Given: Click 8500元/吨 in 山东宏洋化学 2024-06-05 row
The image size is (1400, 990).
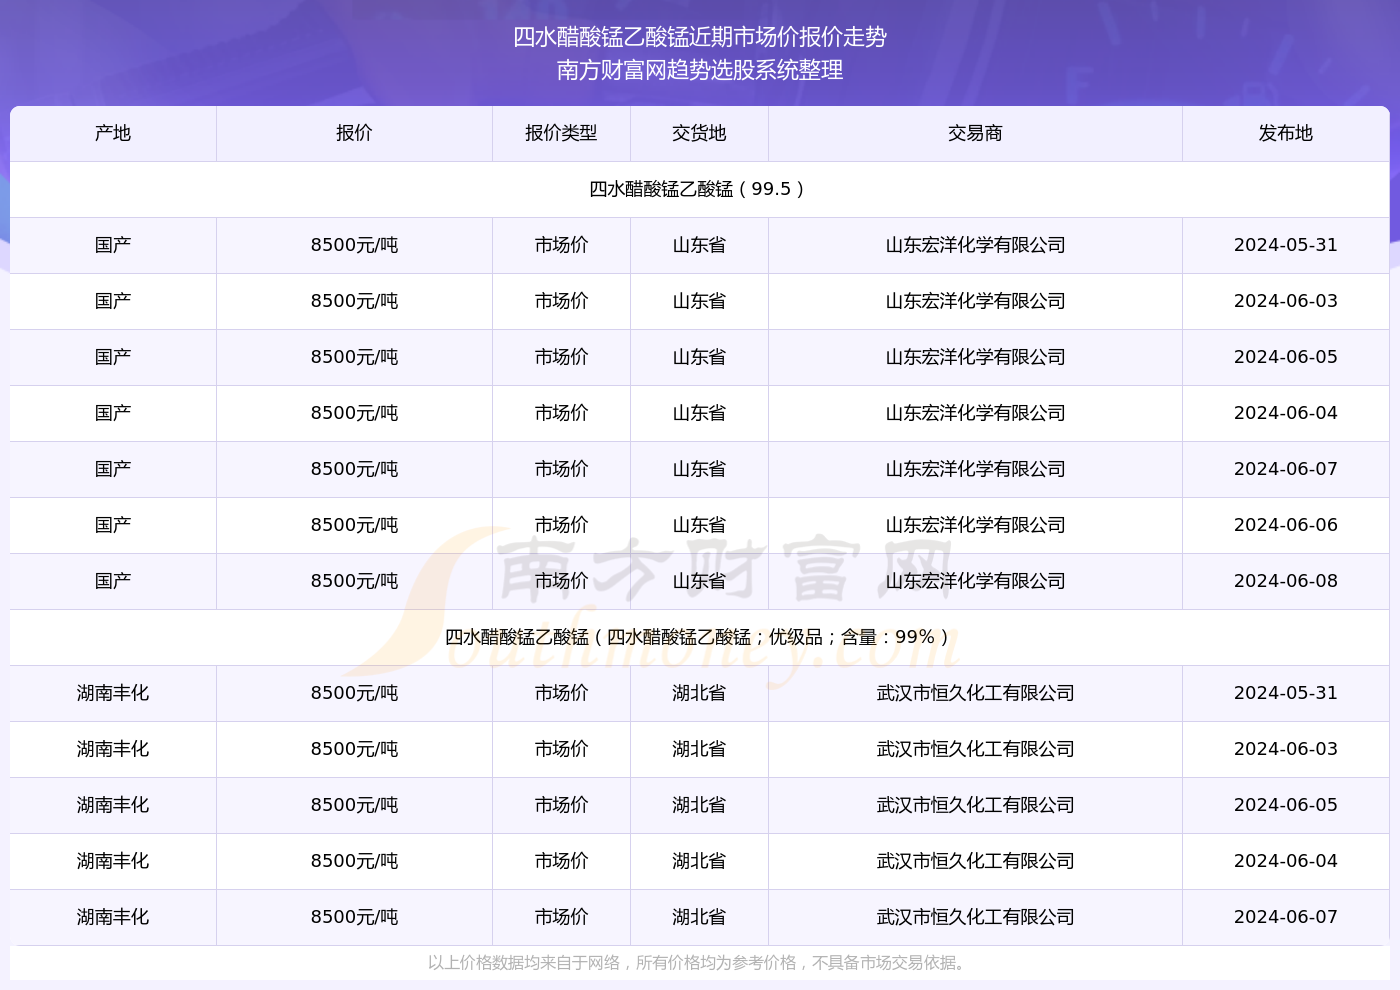Looking at the screenshot, I should (354, 357).
